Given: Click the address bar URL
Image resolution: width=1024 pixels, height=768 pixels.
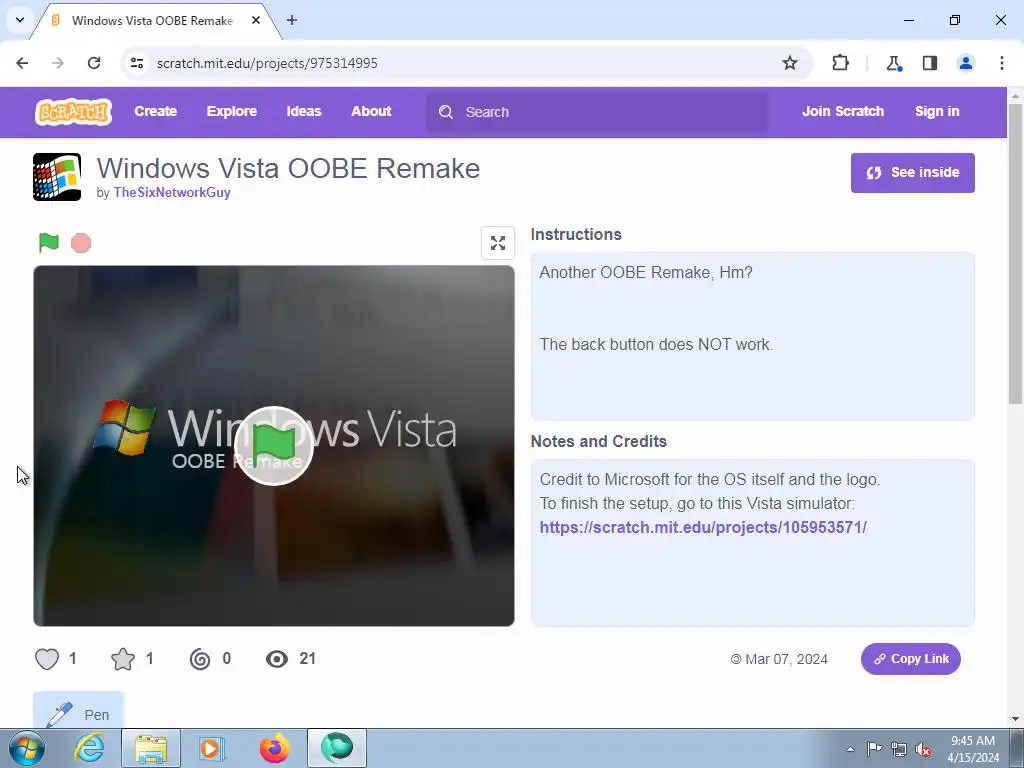Looking at the screenshot, I should [267, 63].
